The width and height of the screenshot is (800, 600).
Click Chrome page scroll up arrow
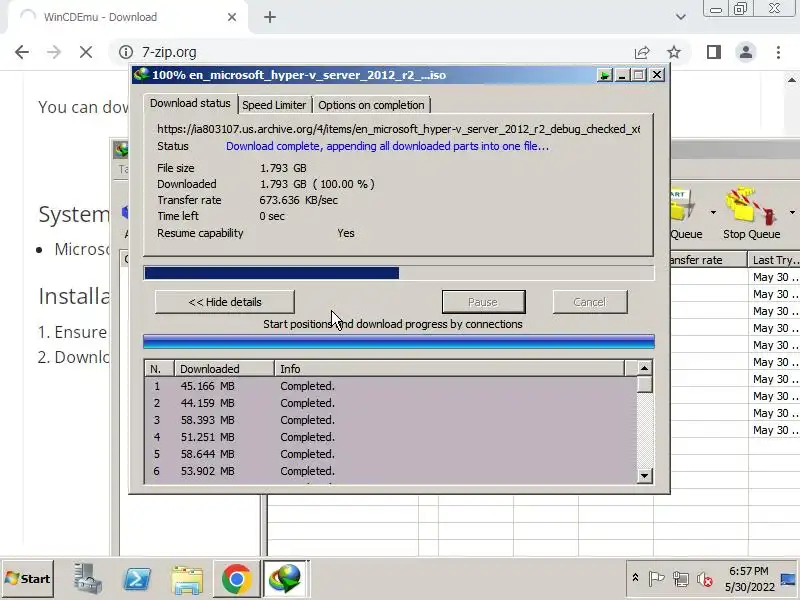click(x=792, y=80)
